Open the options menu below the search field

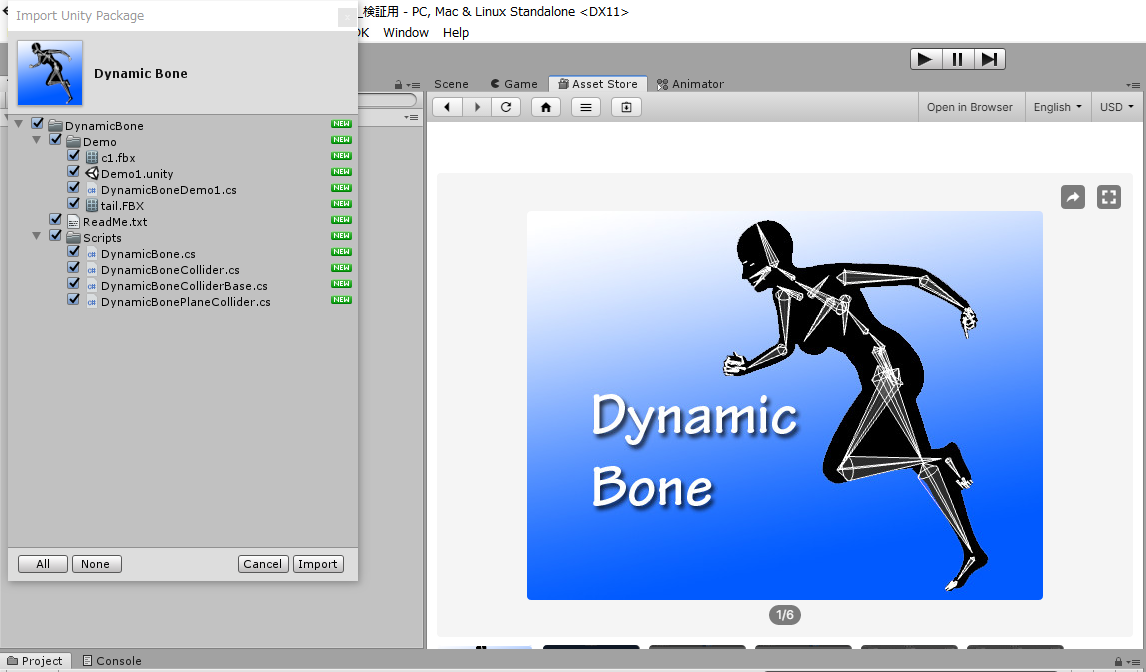point(411,118)
